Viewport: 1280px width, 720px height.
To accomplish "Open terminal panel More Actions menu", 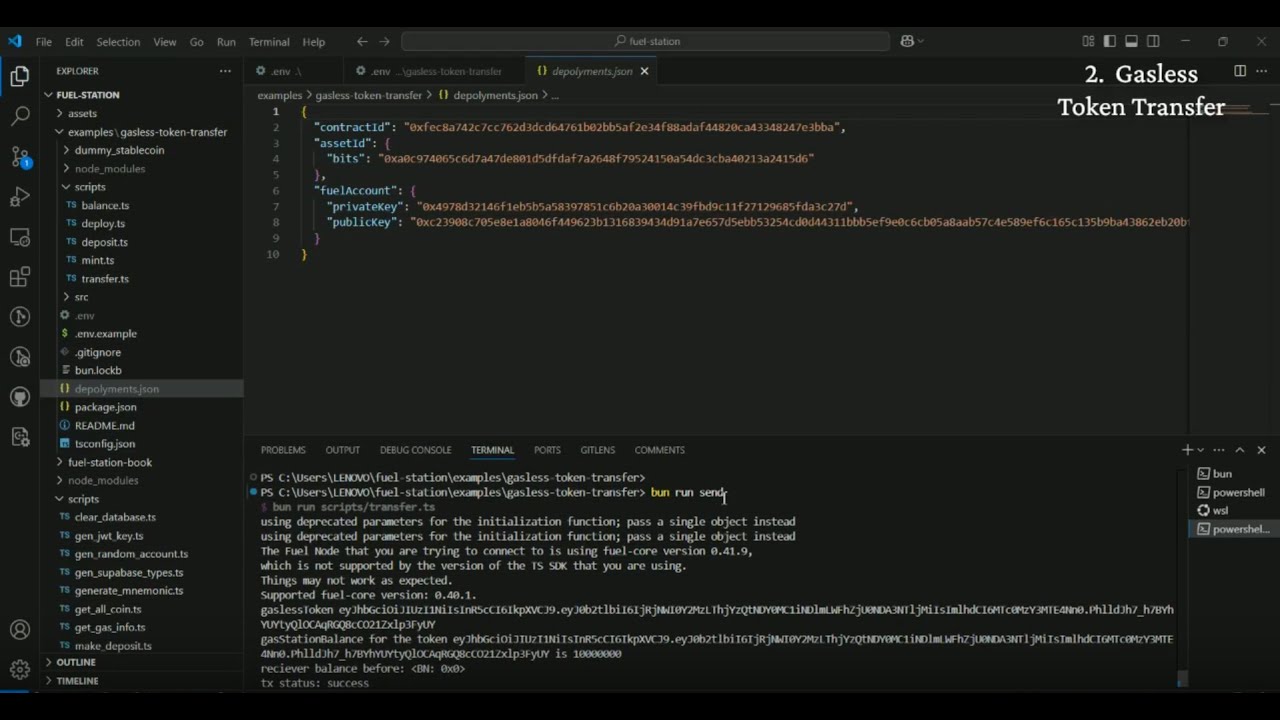I will coord(1220,450).
